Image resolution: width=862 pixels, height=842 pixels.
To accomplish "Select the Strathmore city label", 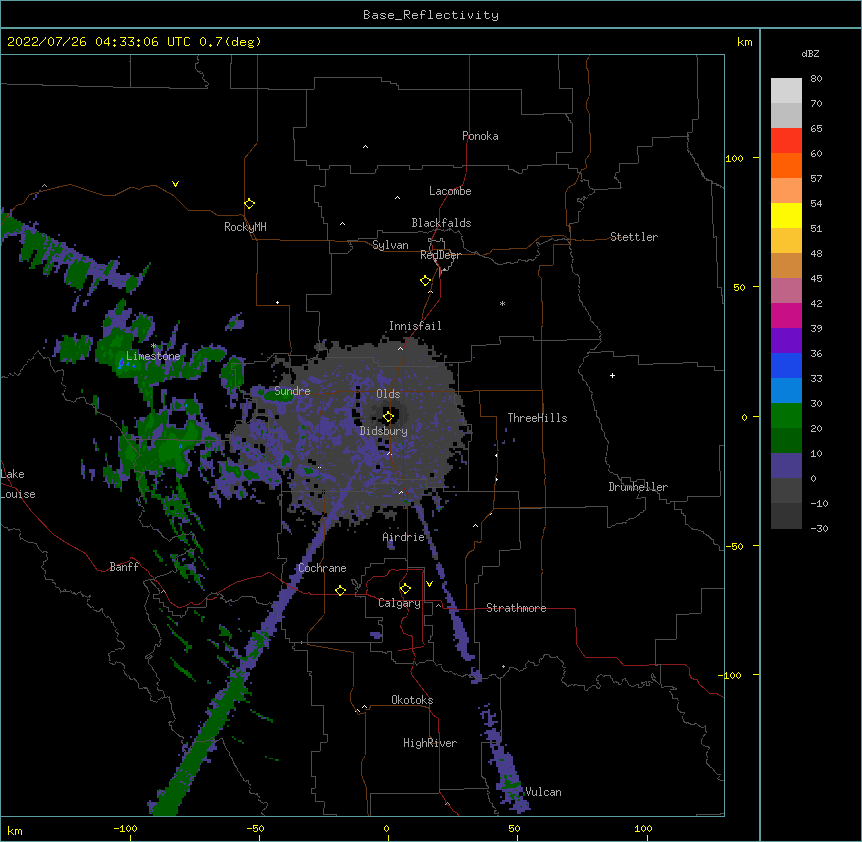I will pos(516,608).
